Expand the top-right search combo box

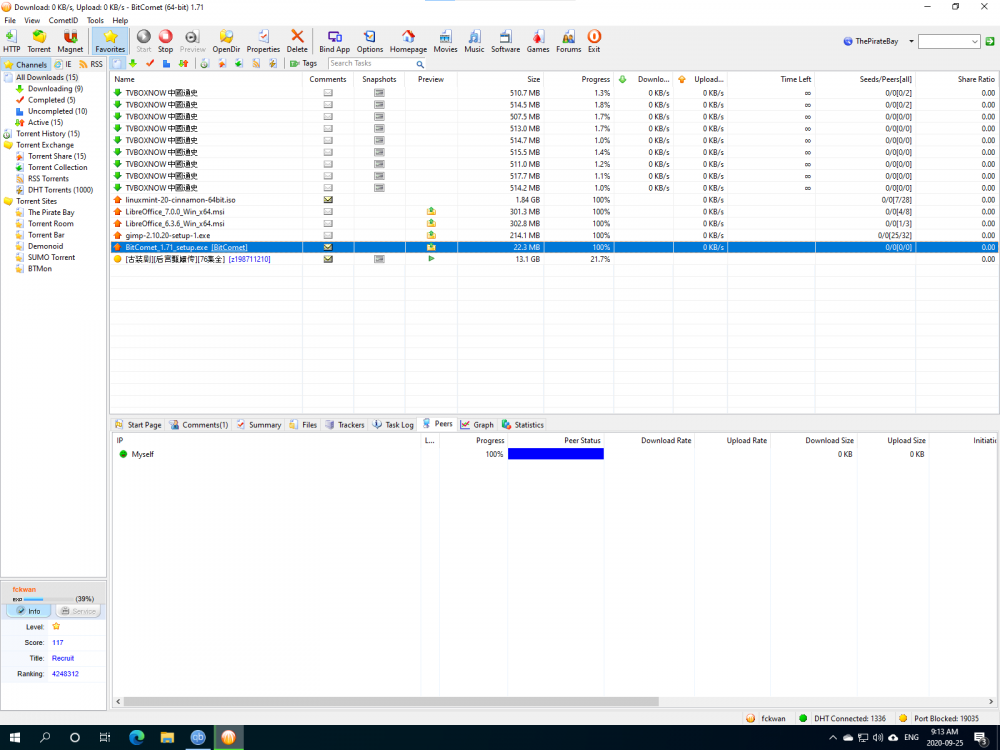click(x=974, y=41)
